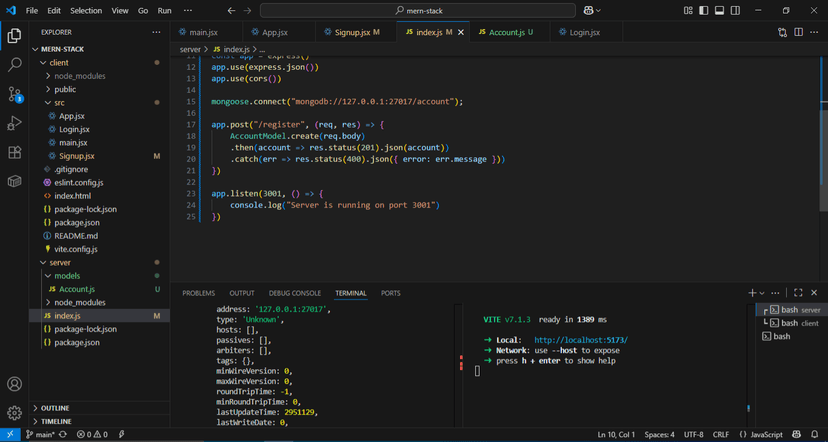
Task: Open the Search view in activity bar
Action: click(14, 65)
